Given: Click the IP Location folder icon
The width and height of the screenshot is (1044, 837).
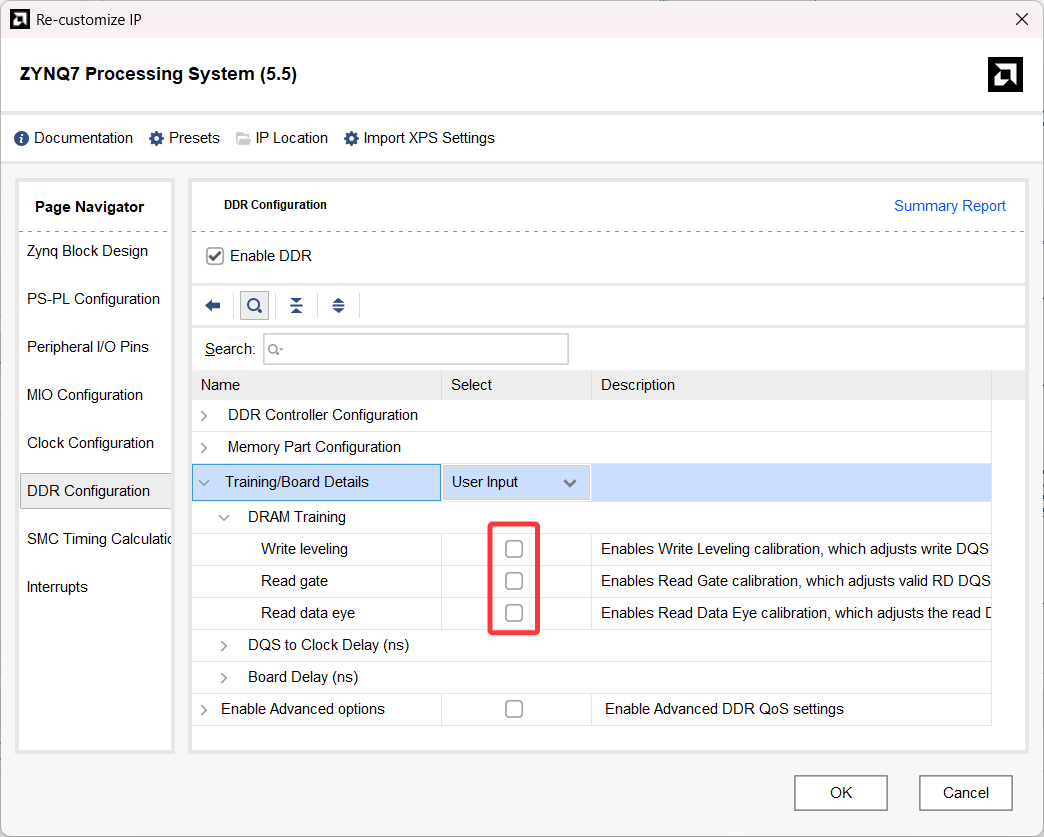Looking at the screenshot, I should pos(243,139).
